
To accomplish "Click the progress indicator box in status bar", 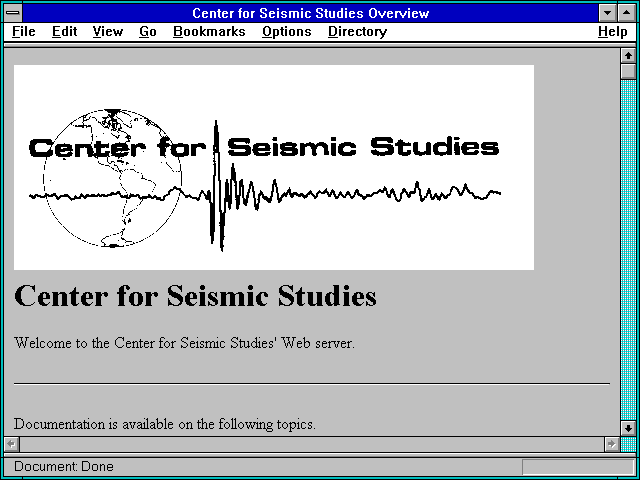I will coord(578,467).
